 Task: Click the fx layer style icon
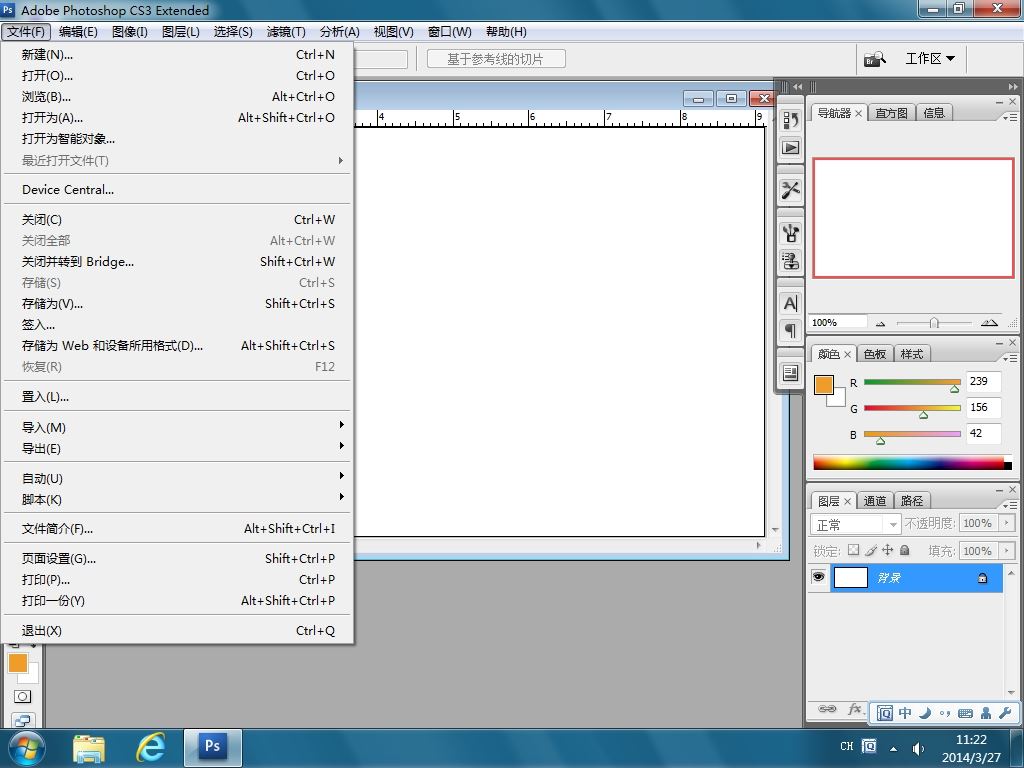point(854,709)
